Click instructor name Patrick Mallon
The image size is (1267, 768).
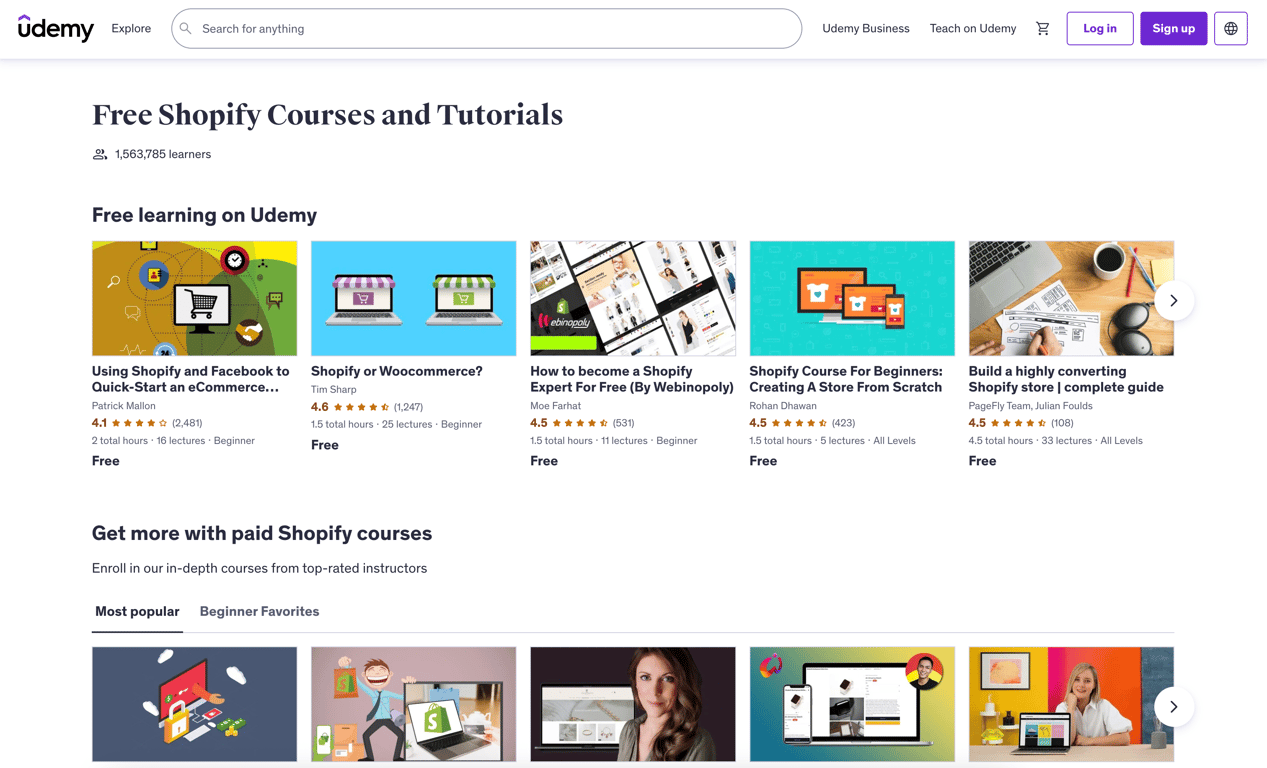[124, 406]
